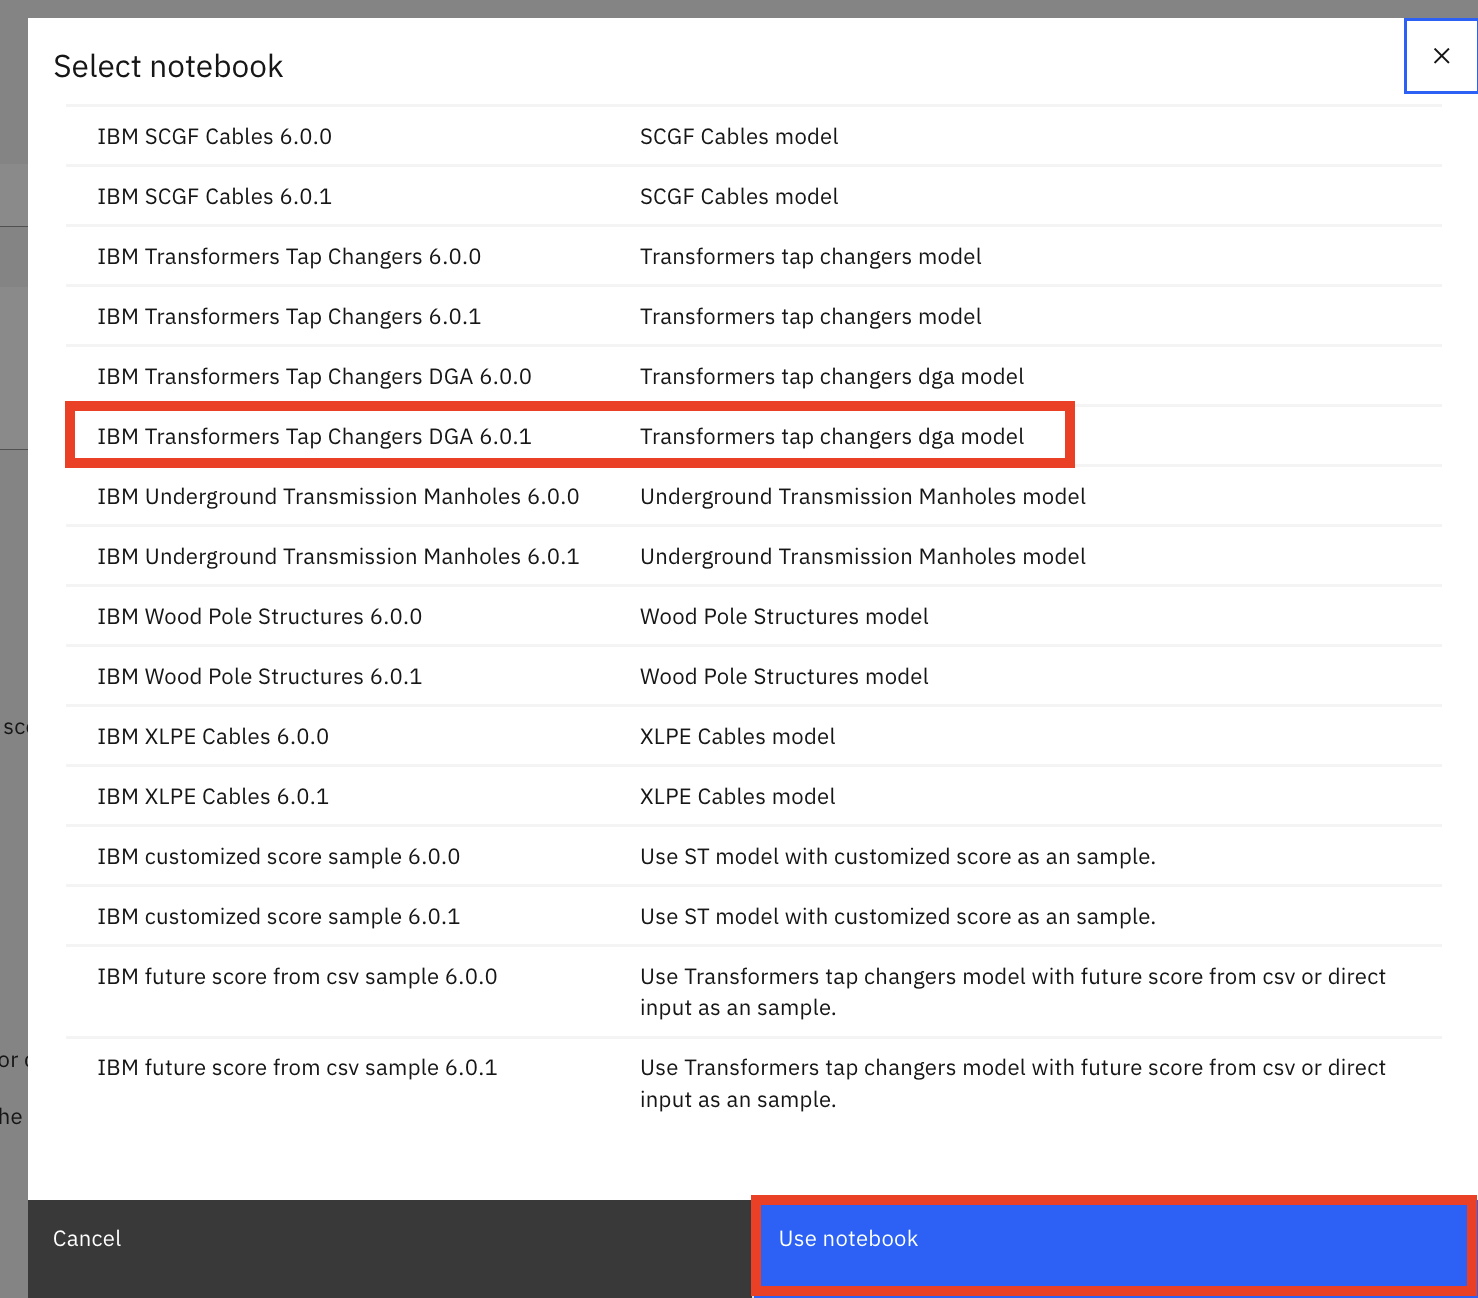Select IBM XLPE Cables 6.0.1 row

click(754, 796)
